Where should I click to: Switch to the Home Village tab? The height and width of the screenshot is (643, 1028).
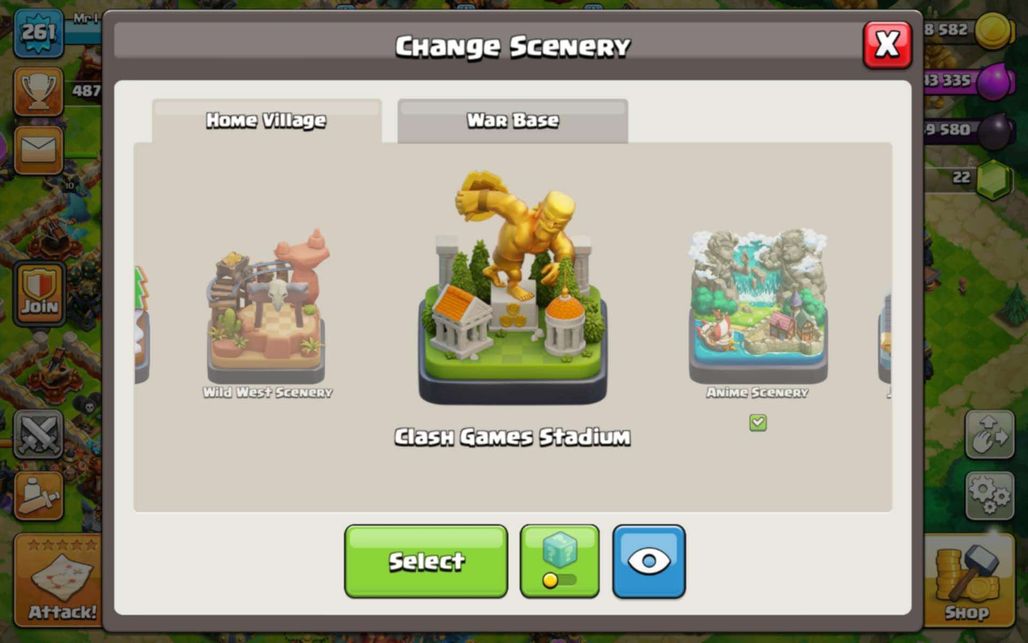[266, 121]
